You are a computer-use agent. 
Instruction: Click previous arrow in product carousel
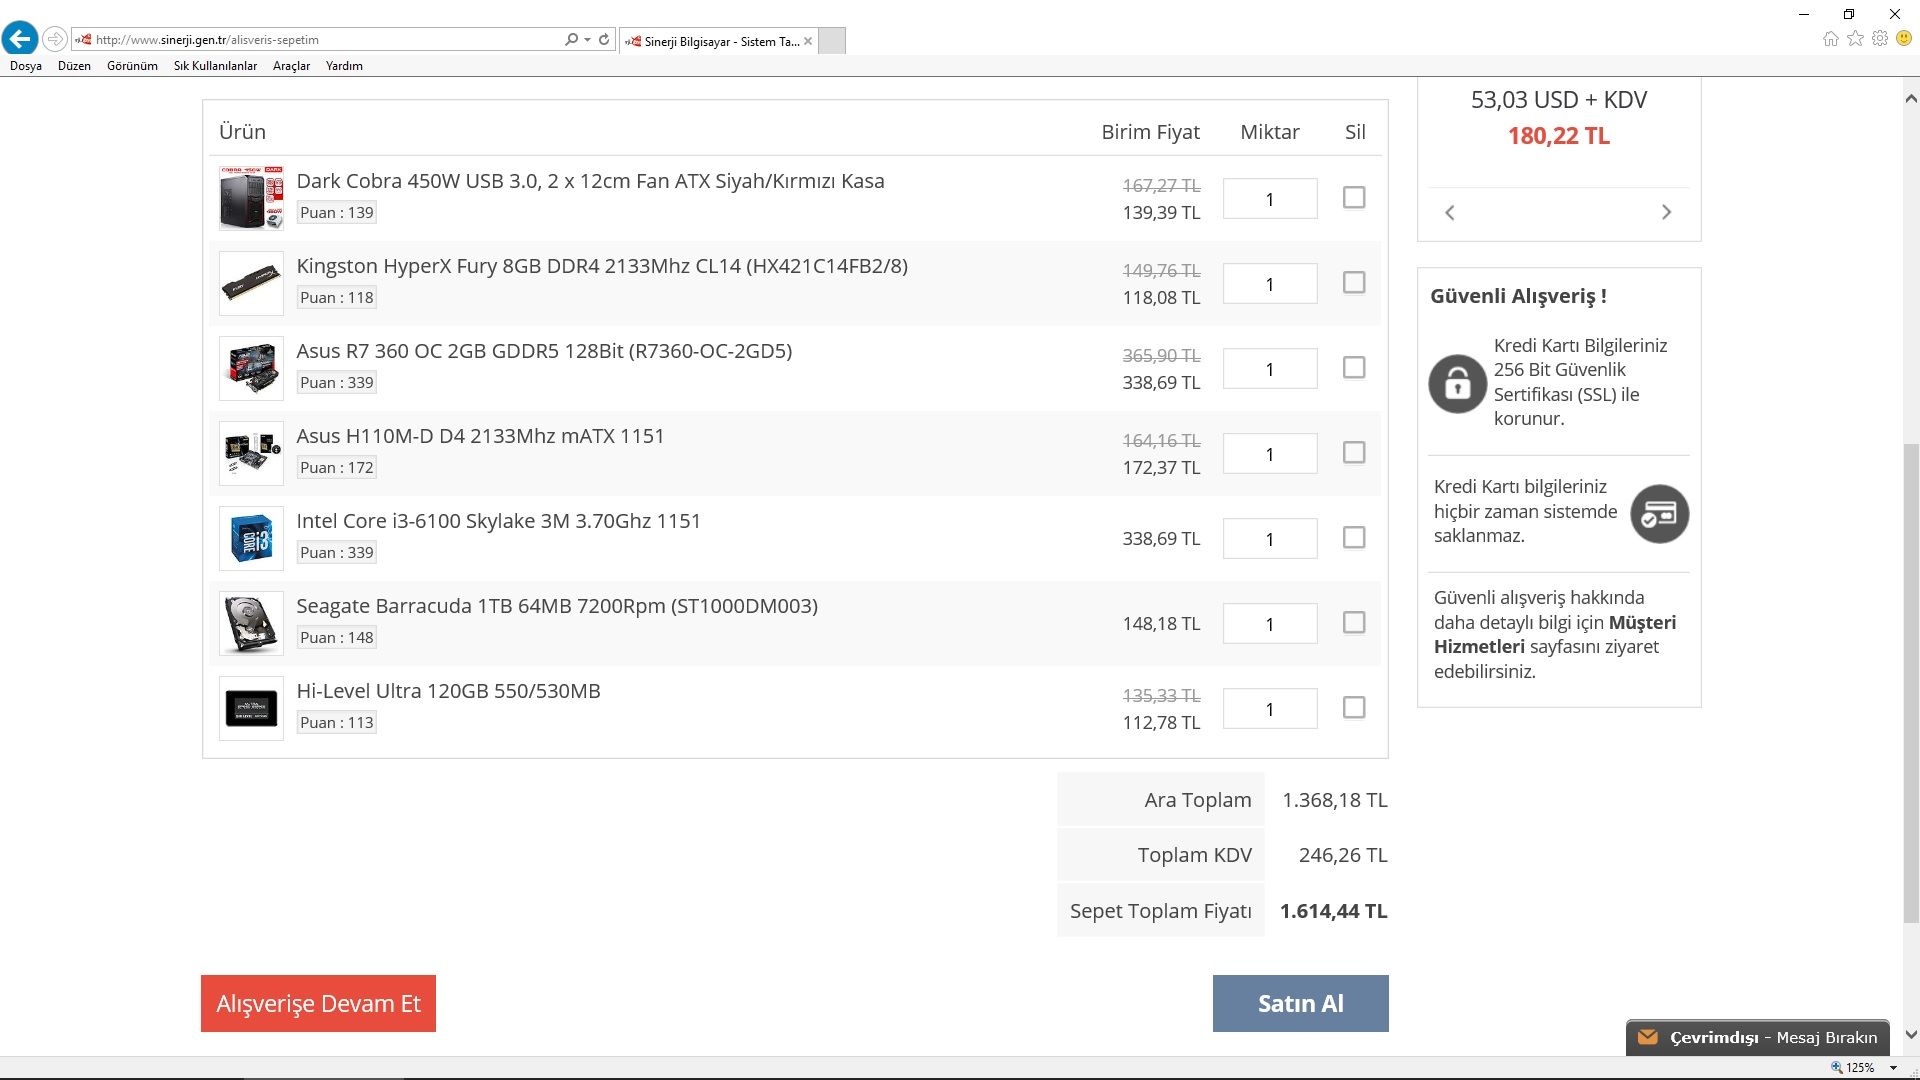[1450, 212]
